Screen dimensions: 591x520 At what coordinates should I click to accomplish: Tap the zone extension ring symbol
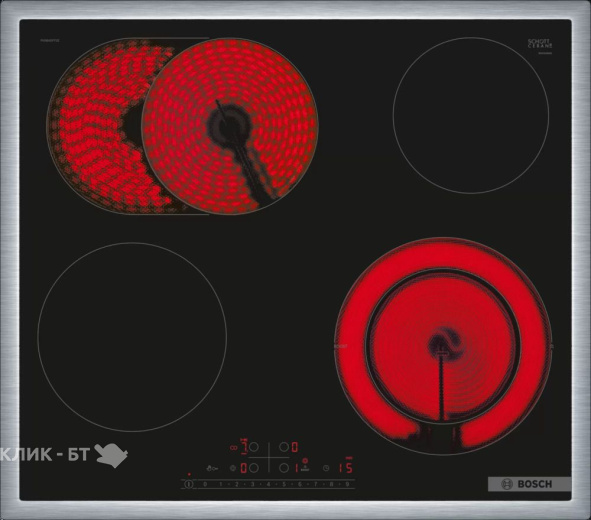click(x=233, y=468)
